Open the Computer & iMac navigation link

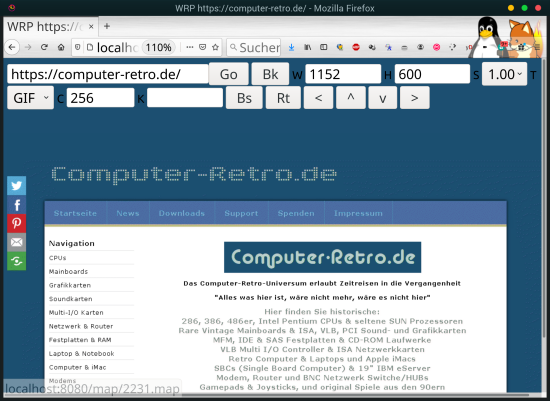tap(78, 367)
